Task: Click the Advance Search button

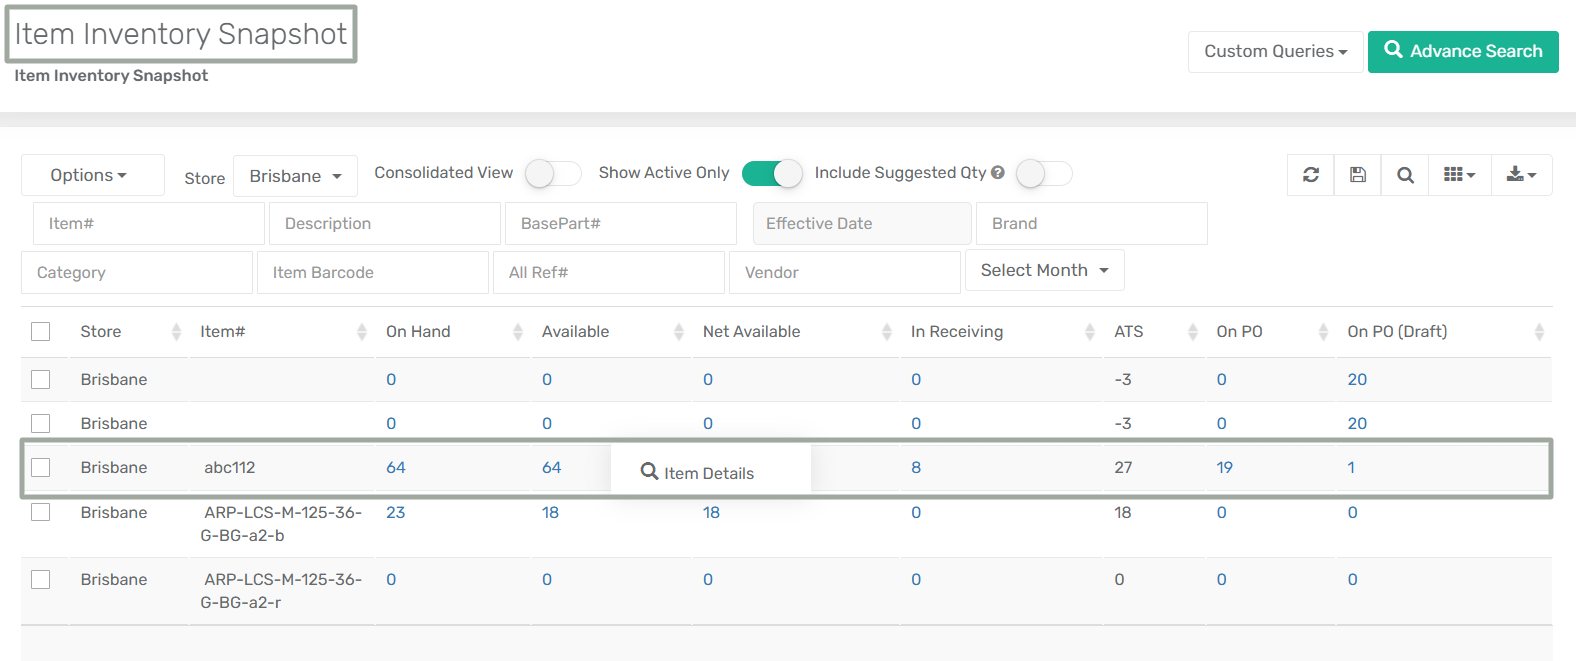Action: [1462, 52]
